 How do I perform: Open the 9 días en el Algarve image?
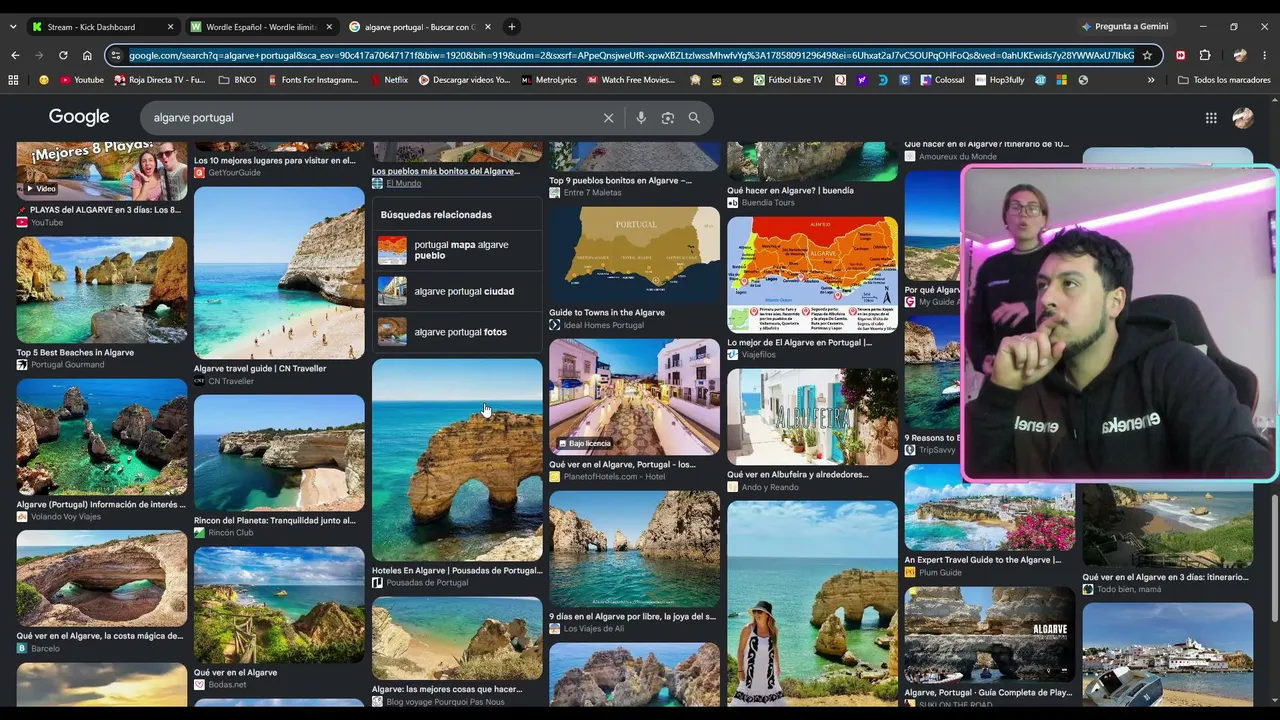(x=634, y=550)
